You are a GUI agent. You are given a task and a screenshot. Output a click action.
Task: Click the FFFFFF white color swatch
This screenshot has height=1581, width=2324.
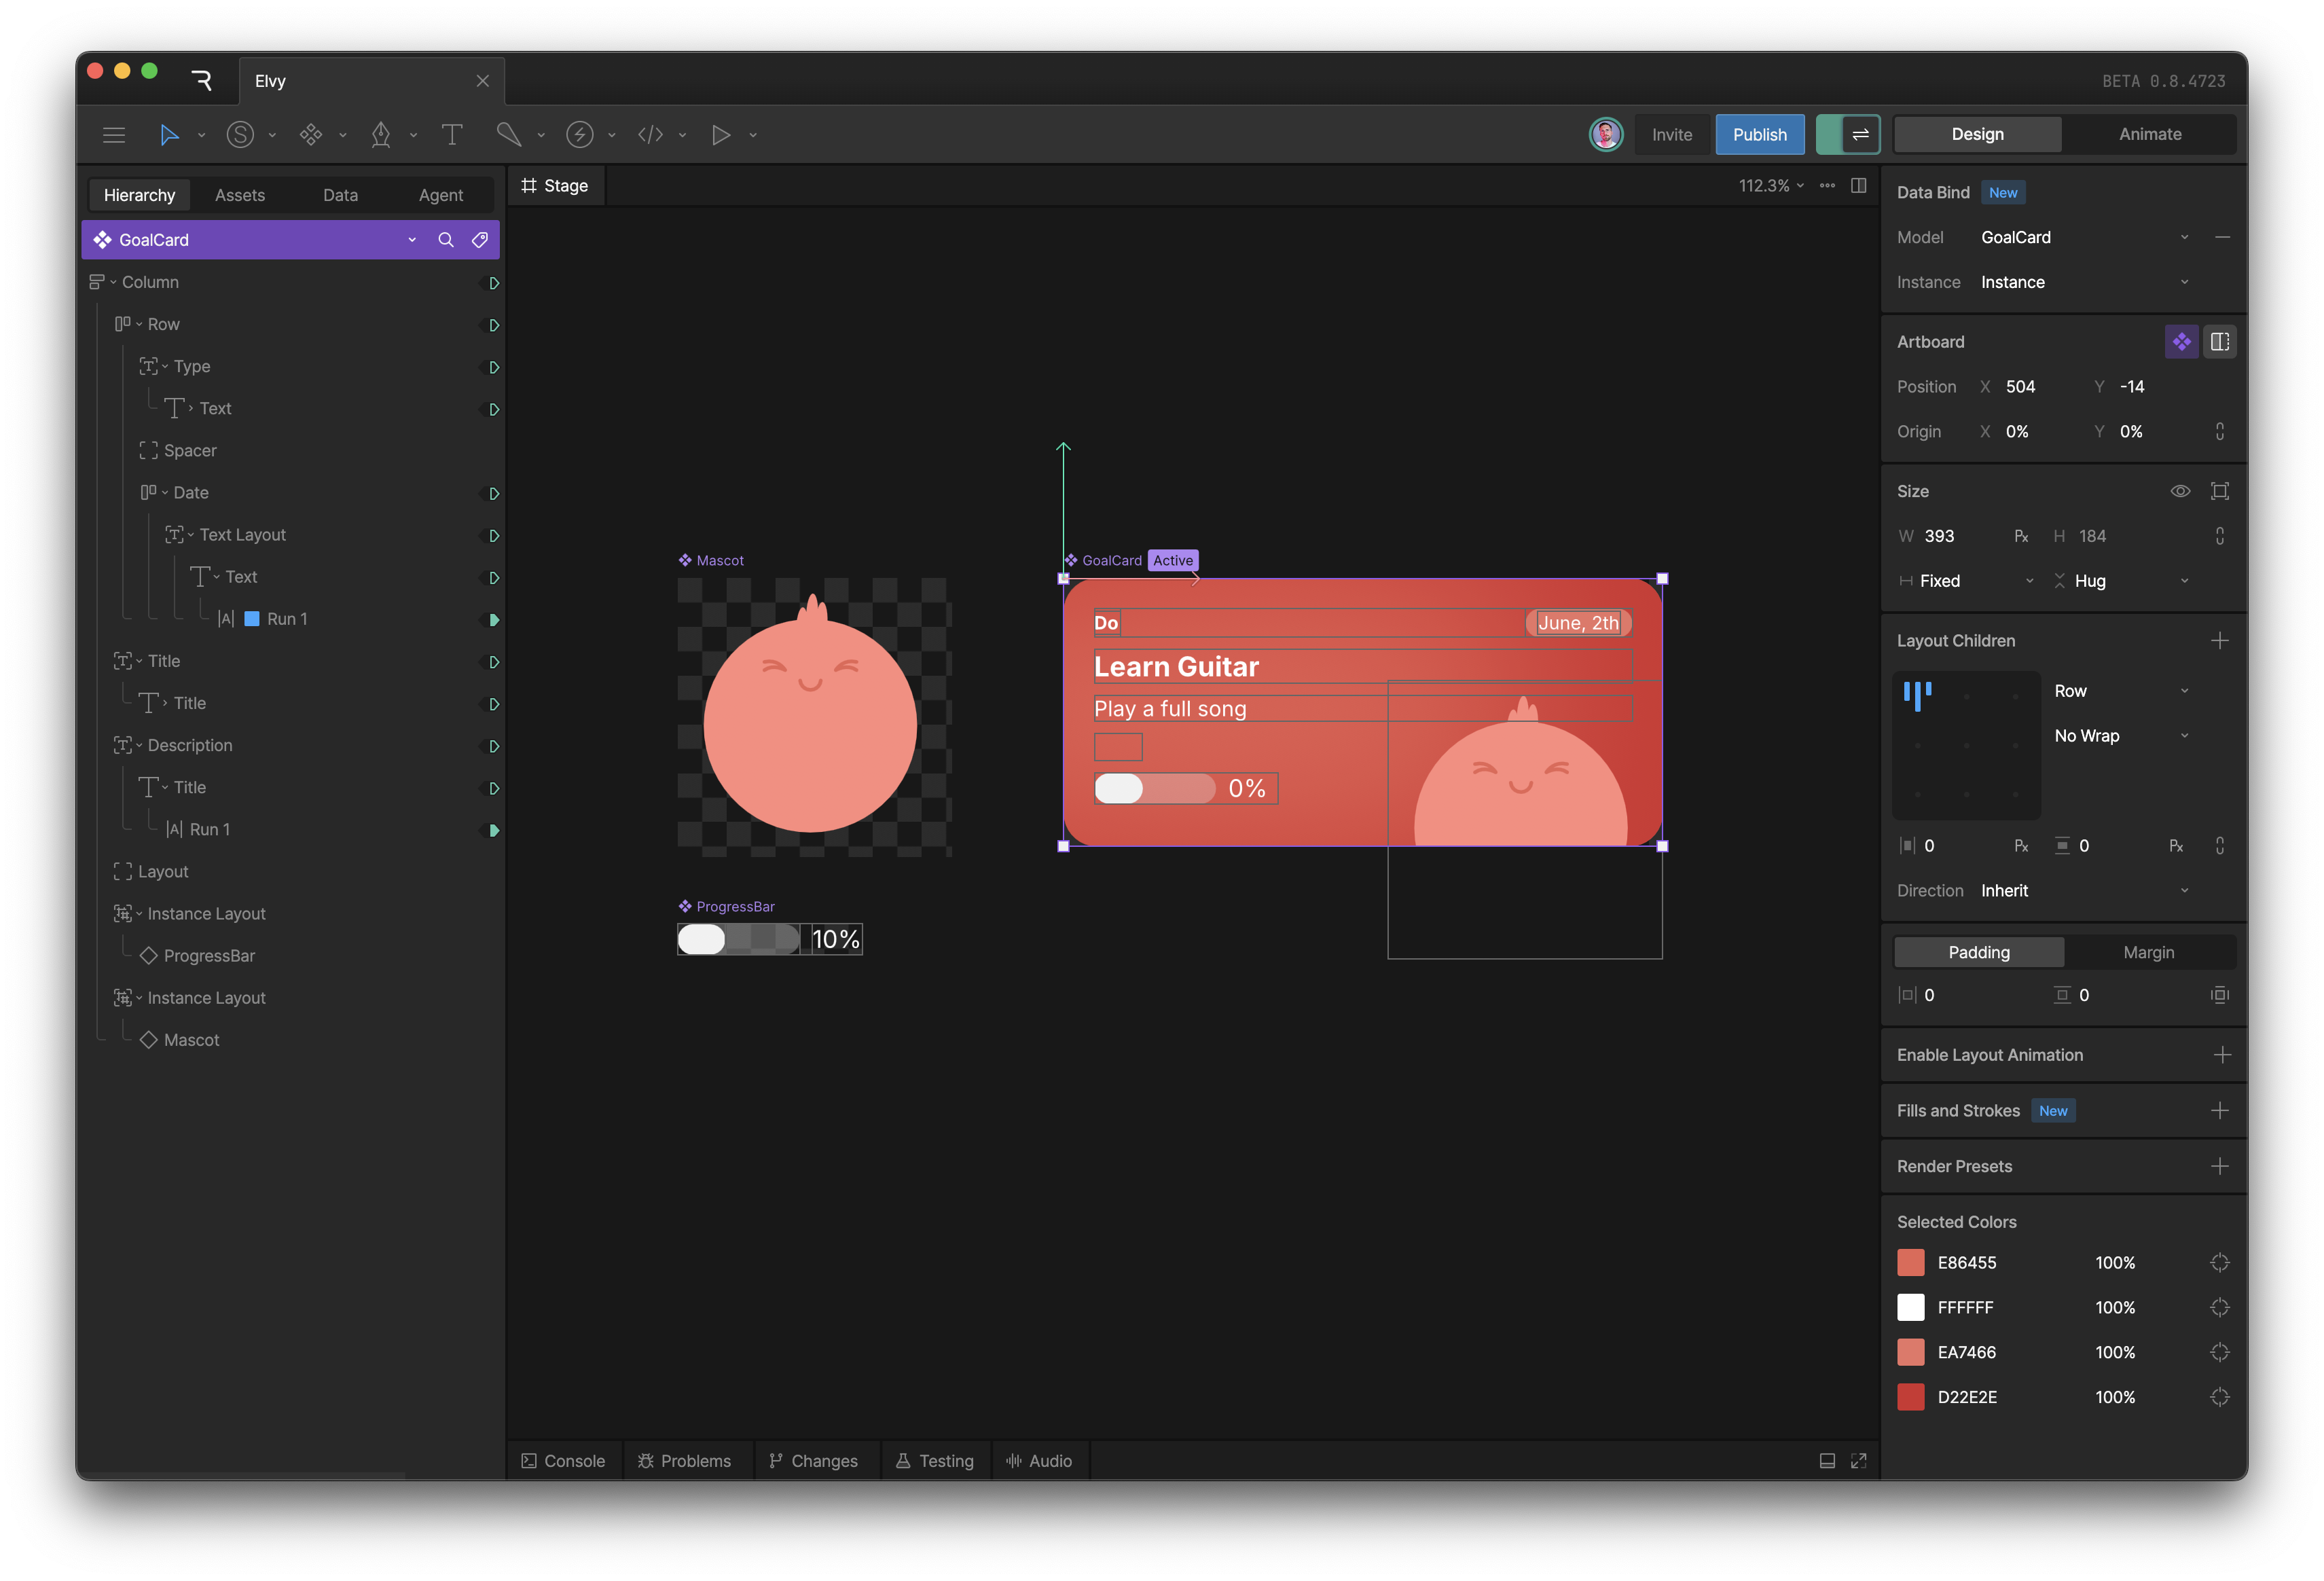pyautogui.click(x=1910, y=1308)
